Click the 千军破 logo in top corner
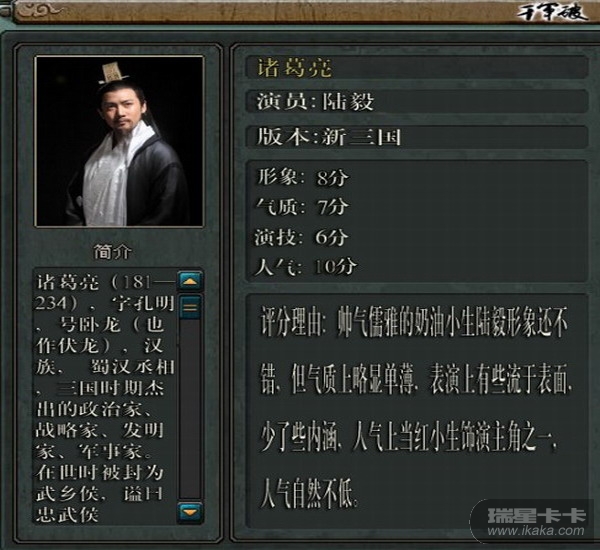Viewport: 600px width, 550px height. click(552, 13)
